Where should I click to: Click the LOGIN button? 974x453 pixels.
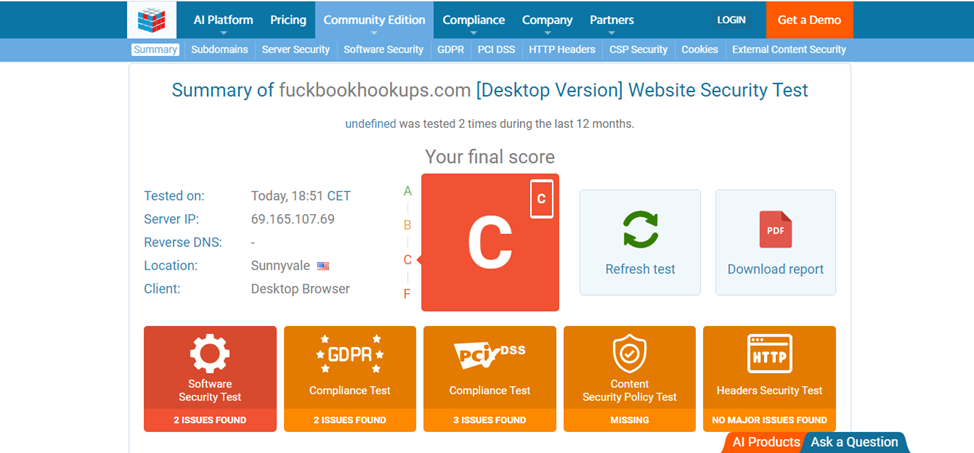click(731, 20)
